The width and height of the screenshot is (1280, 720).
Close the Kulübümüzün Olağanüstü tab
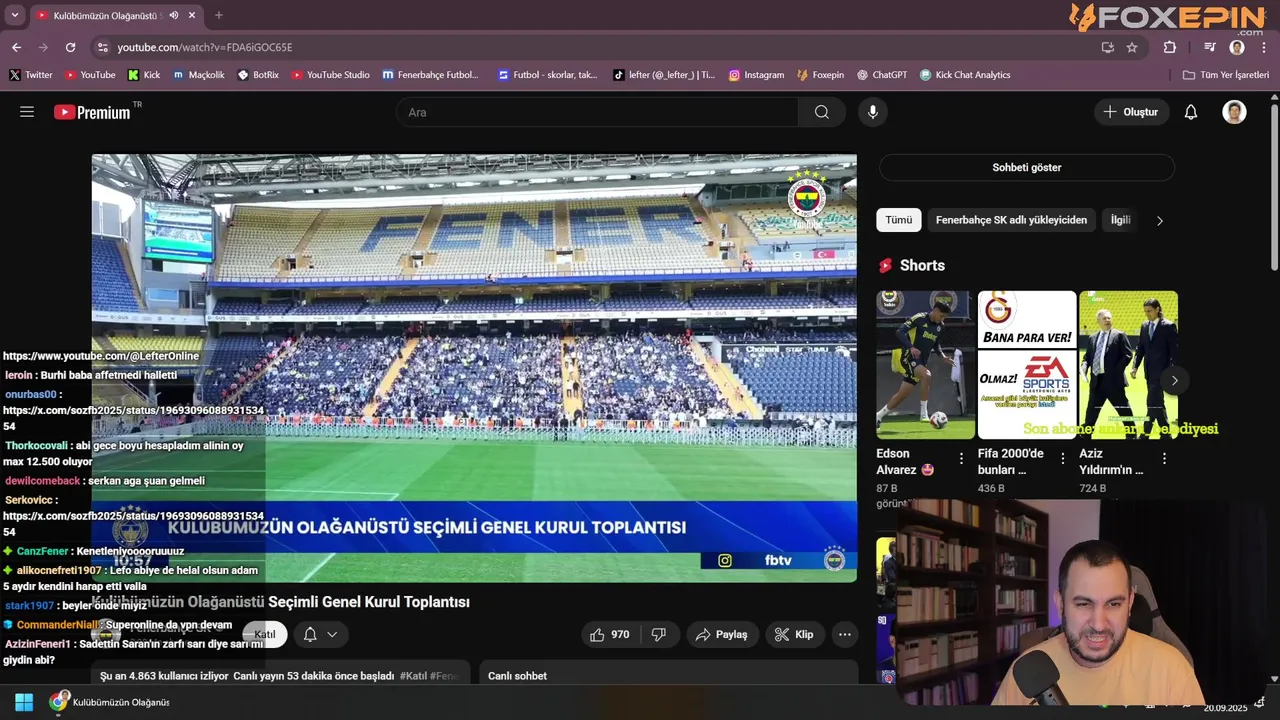pyautogui.click(x=192, y=15)
